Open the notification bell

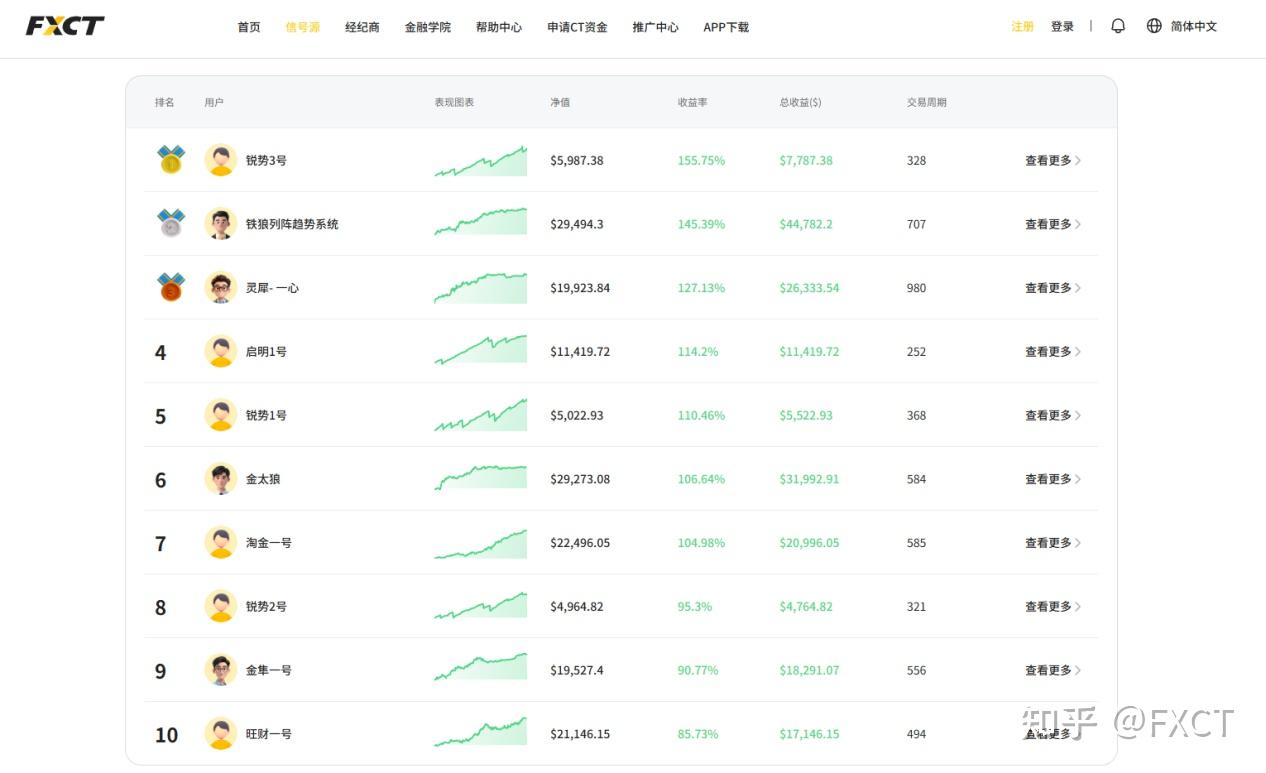(1118, 26)
